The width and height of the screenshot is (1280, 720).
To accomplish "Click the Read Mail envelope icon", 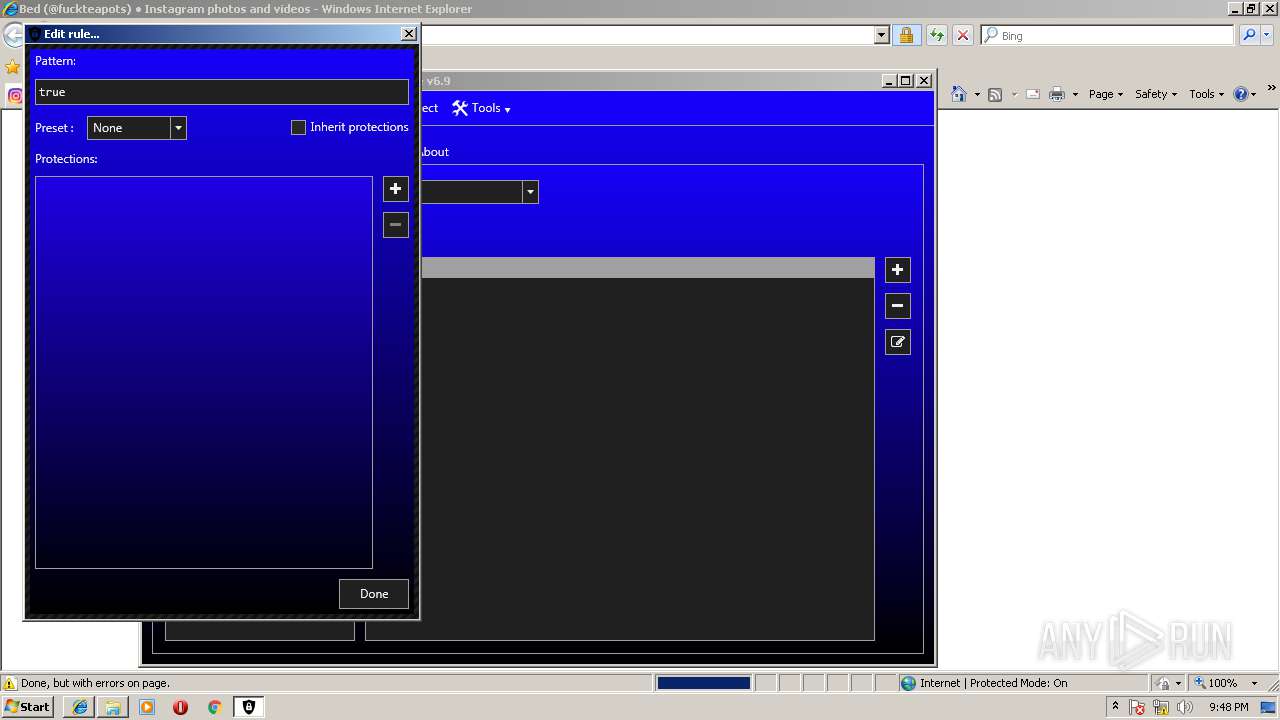I will (1033, 94).
